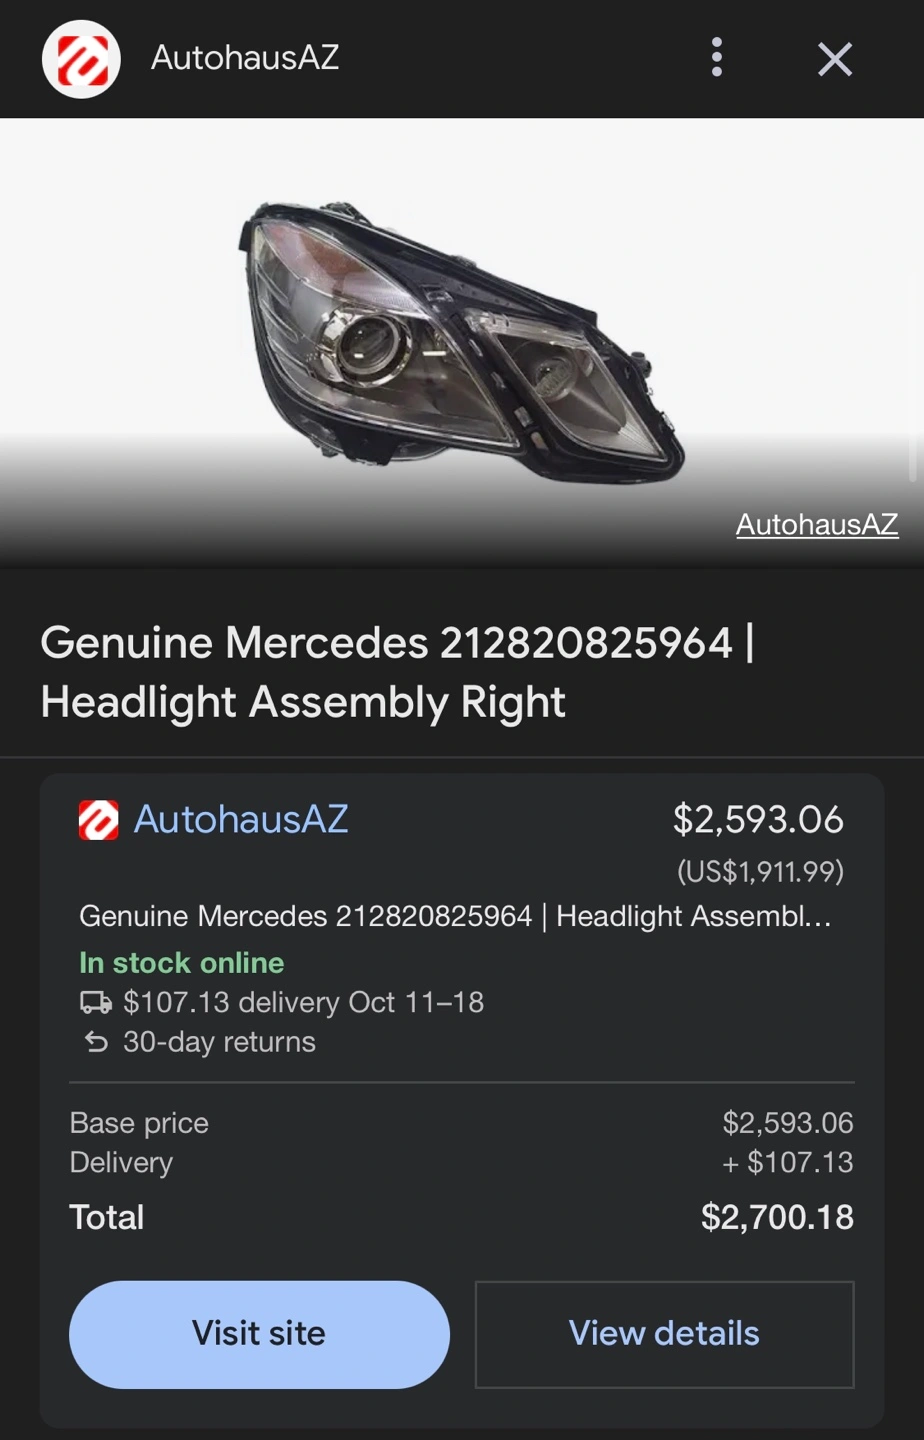Click the Total $2,700.18 amount
The height and width of the screenshot is (1440, 924).
(x=776, y=1217)
